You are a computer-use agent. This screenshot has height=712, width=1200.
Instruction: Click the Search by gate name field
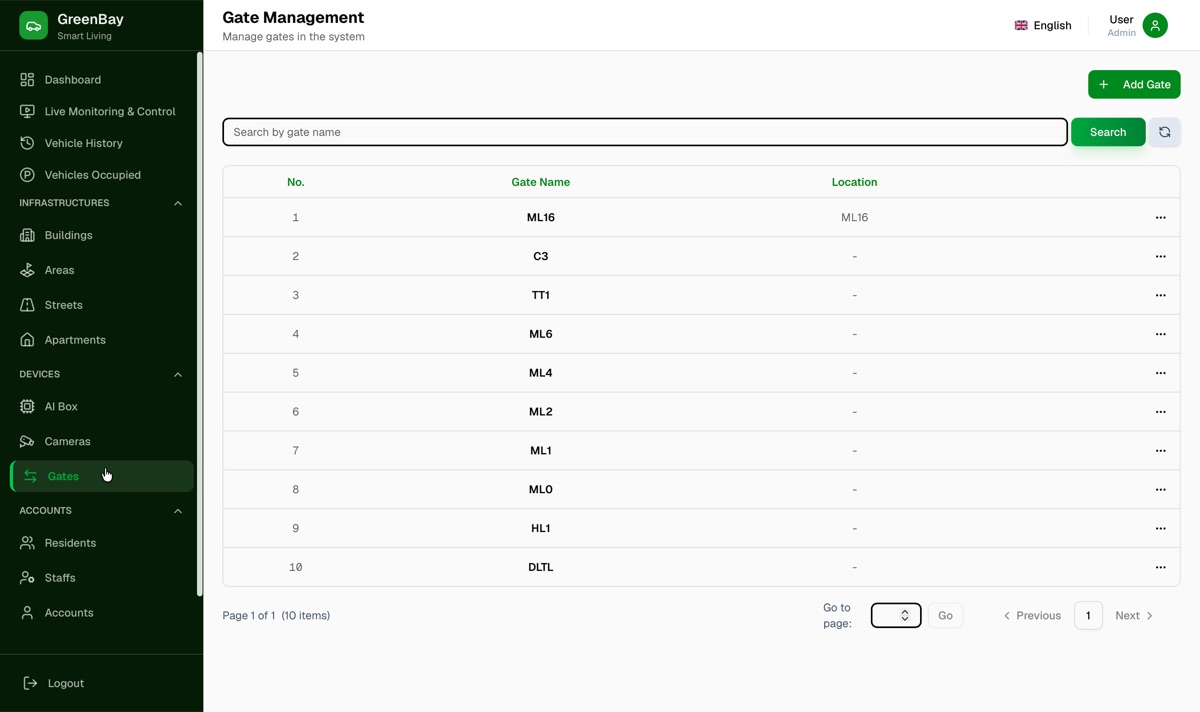(645, 132)
